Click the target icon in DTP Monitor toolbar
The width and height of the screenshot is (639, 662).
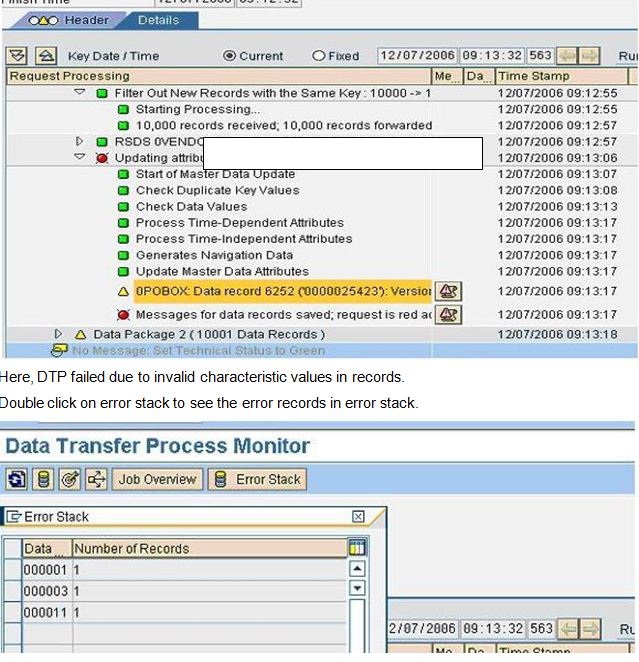[x=70, y=480]
